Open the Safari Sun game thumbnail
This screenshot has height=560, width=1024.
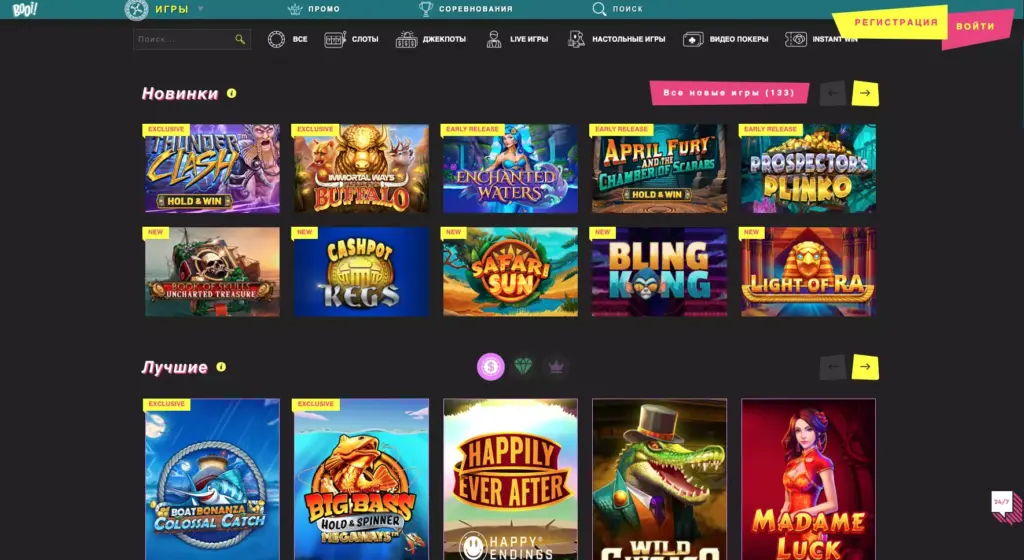coord(510,271)
